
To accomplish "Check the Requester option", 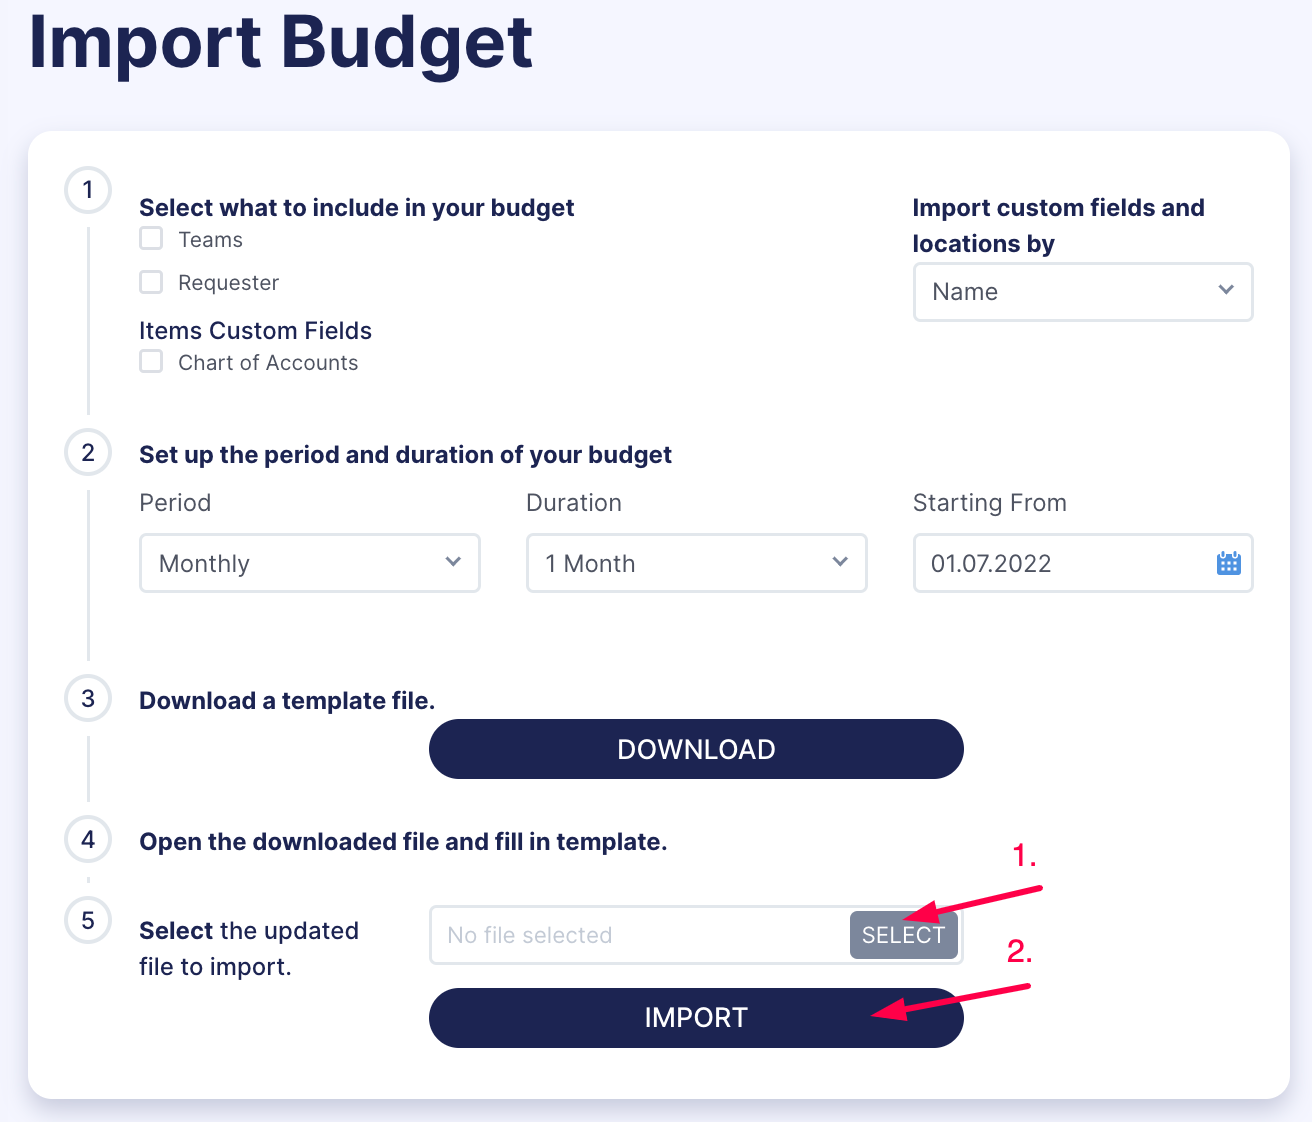I will coord(150,281).
